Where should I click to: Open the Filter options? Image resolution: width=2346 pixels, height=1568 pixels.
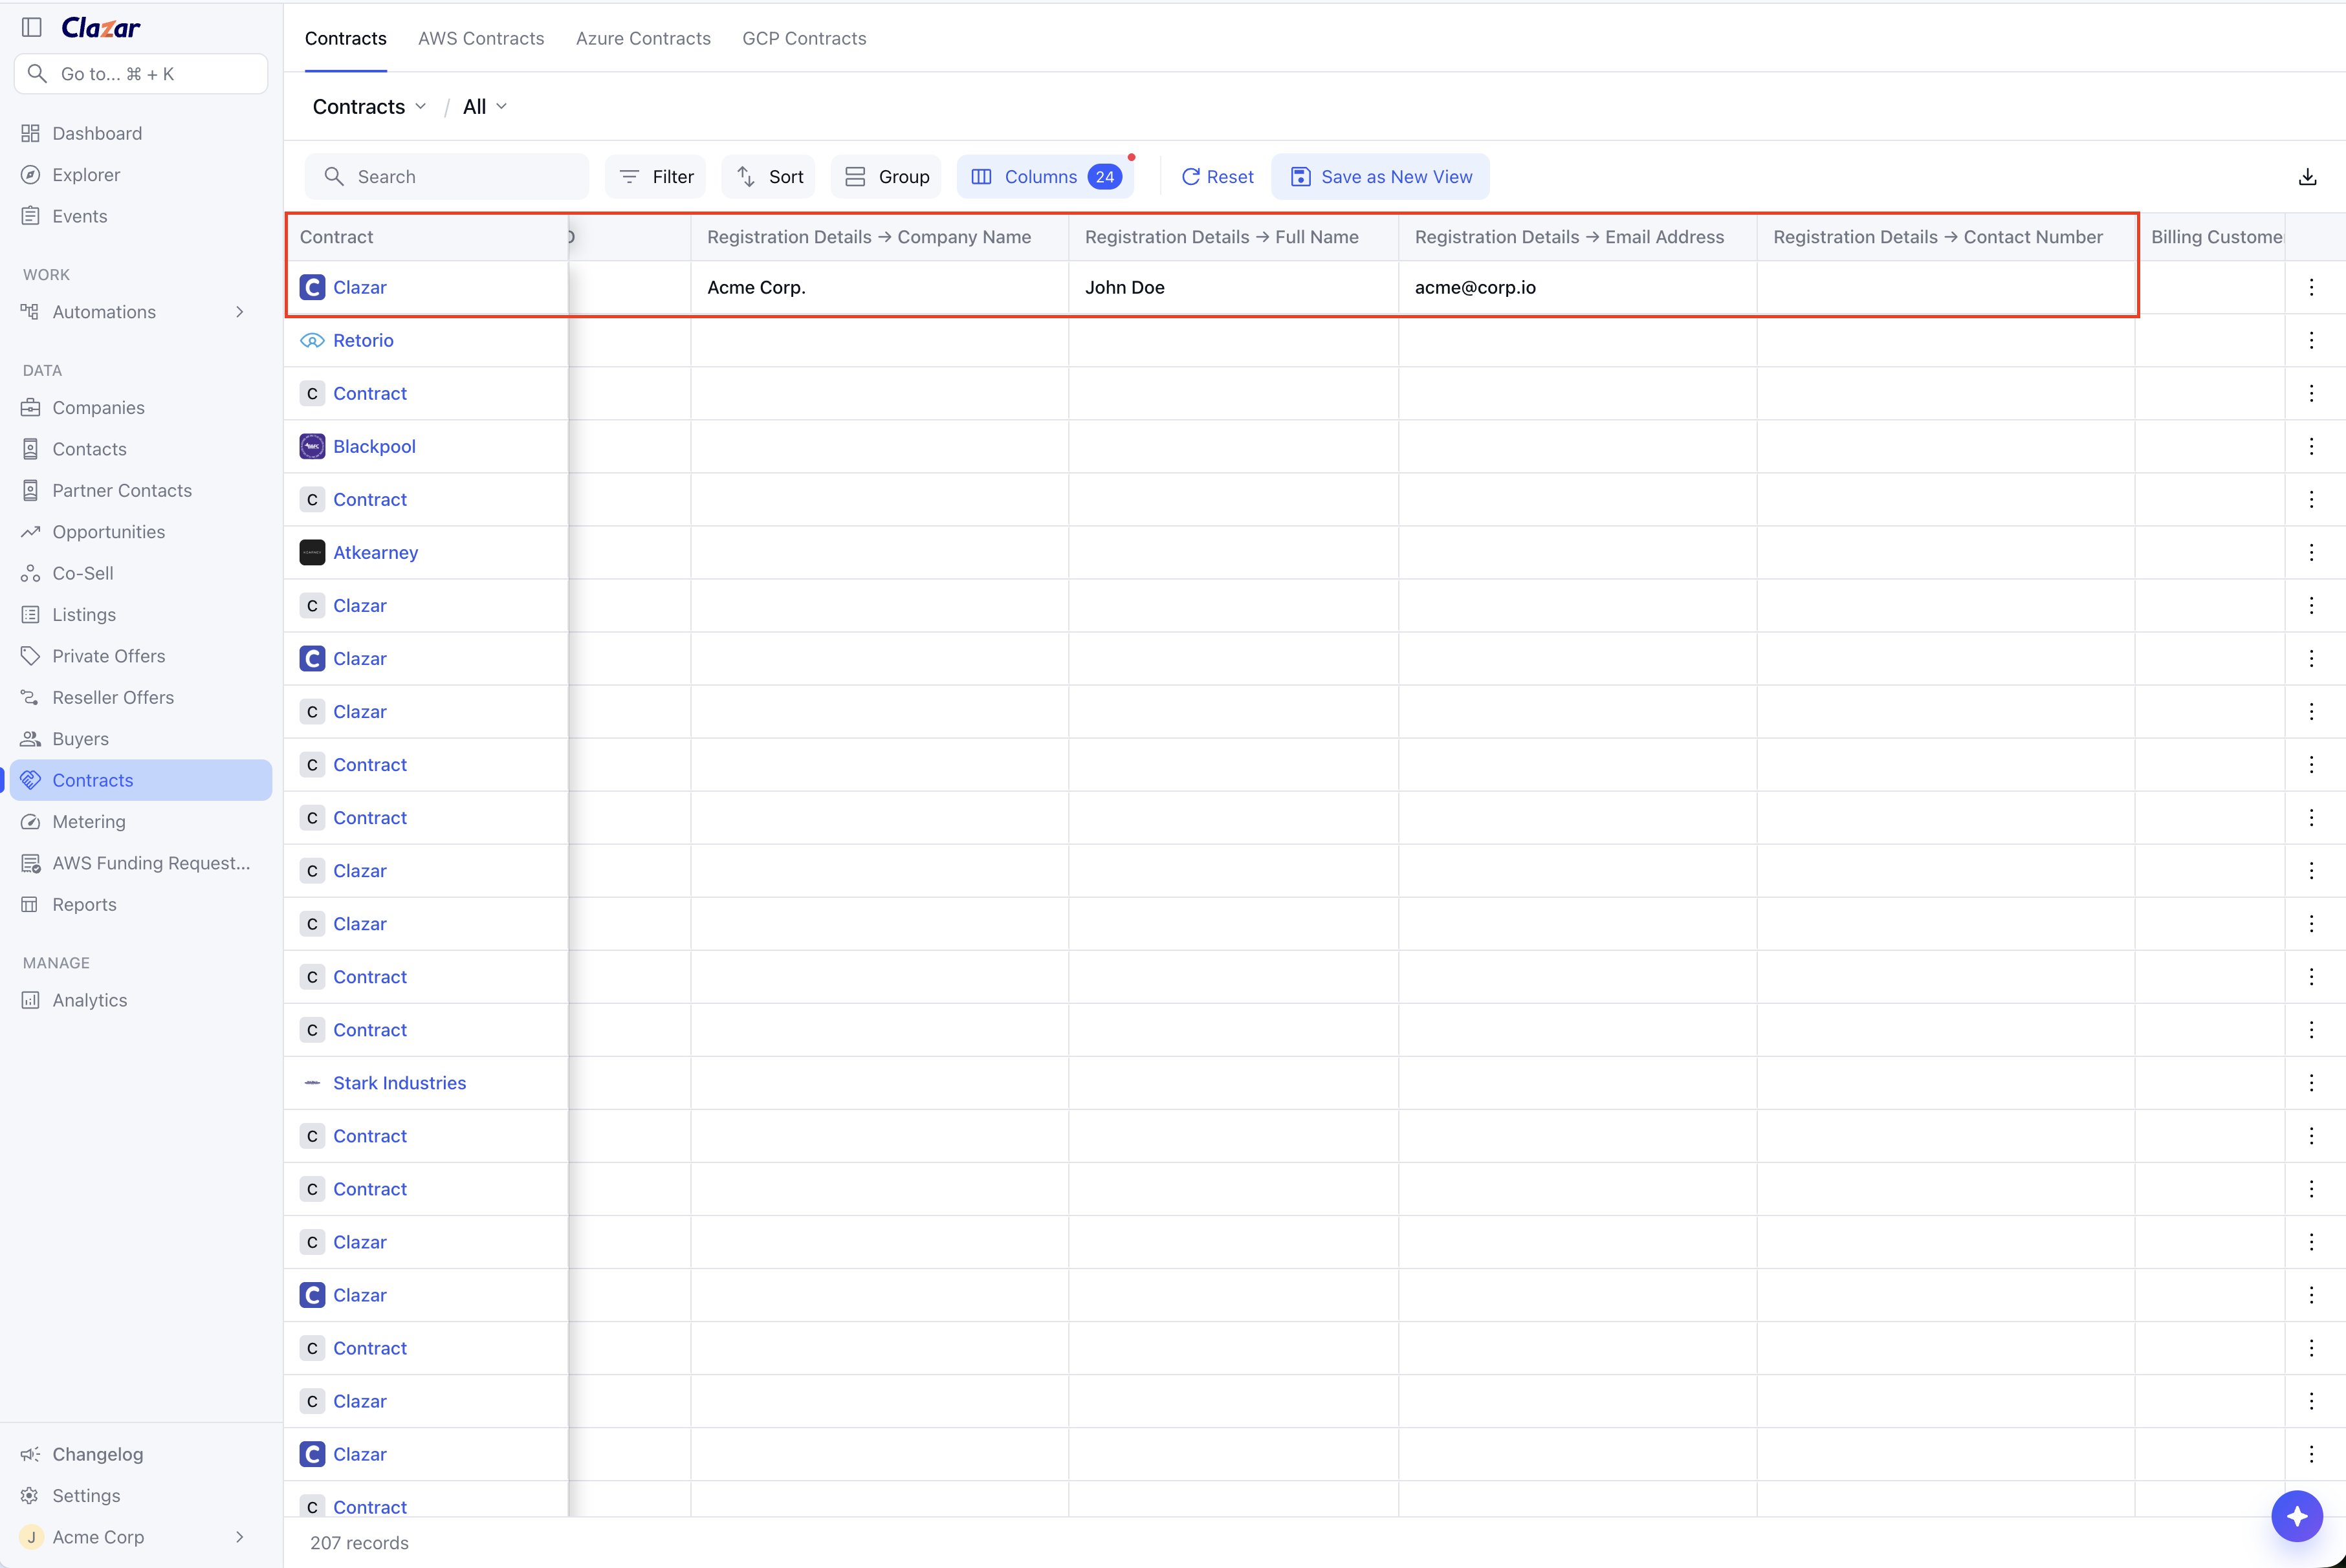coord(656,177)
